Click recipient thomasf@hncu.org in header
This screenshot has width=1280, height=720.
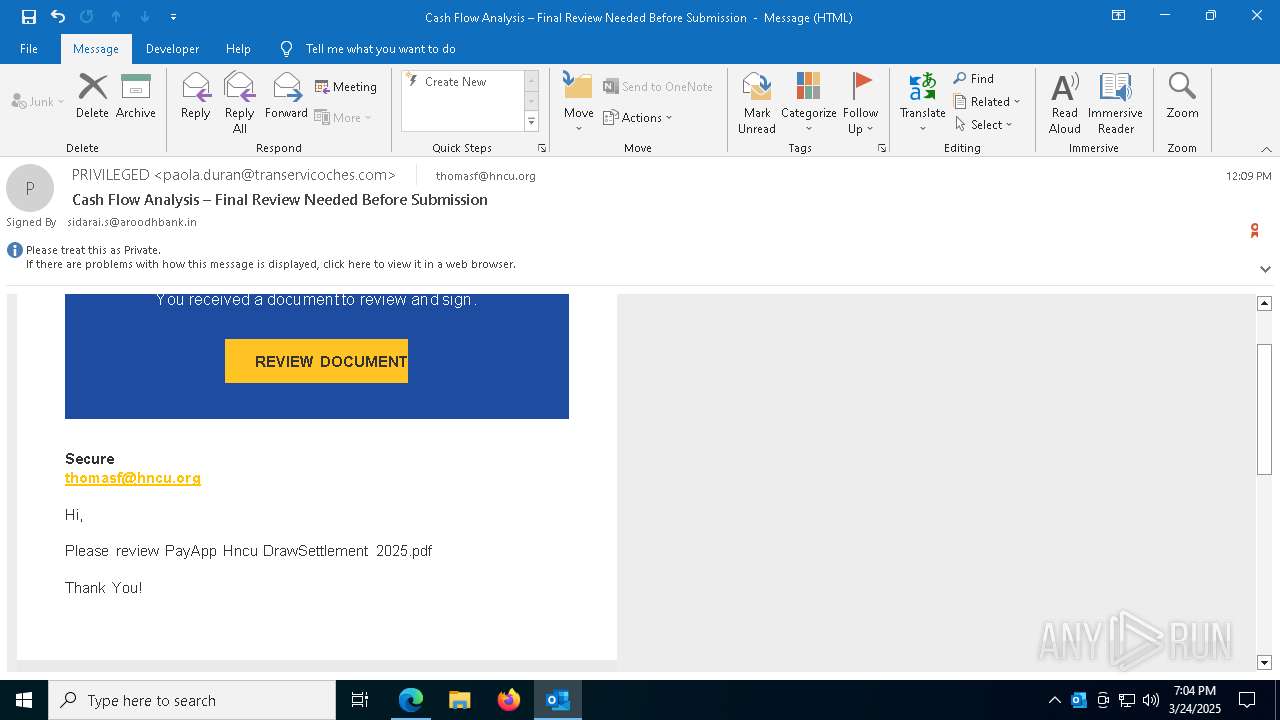click(485, 176)
